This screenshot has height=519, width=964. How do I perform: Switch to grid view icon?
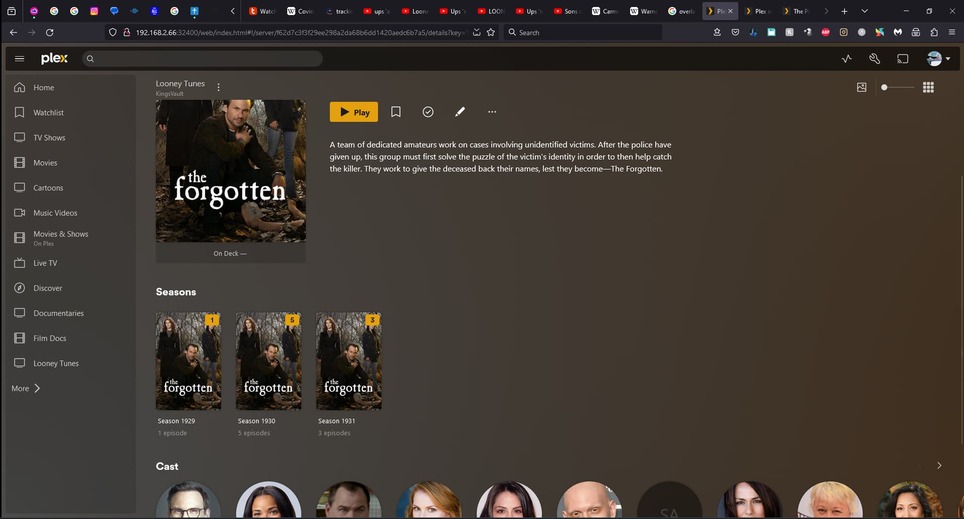[928, 87]
